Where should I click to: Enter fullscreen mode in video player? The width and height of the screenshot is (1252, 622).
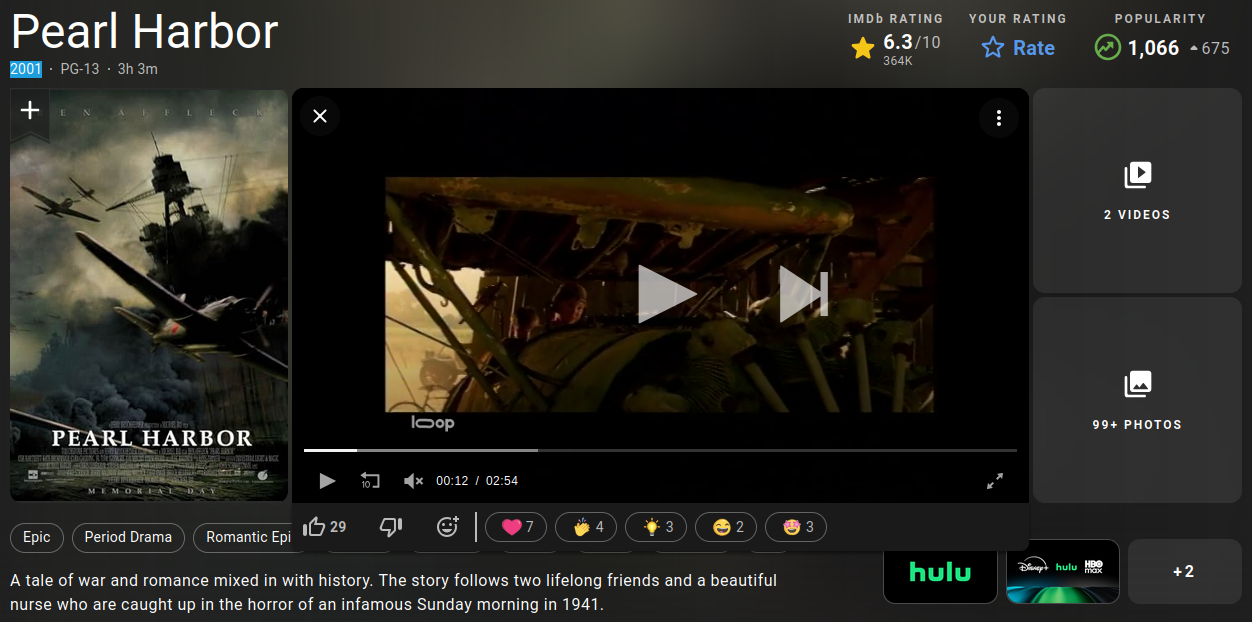(x=995, y=481)
